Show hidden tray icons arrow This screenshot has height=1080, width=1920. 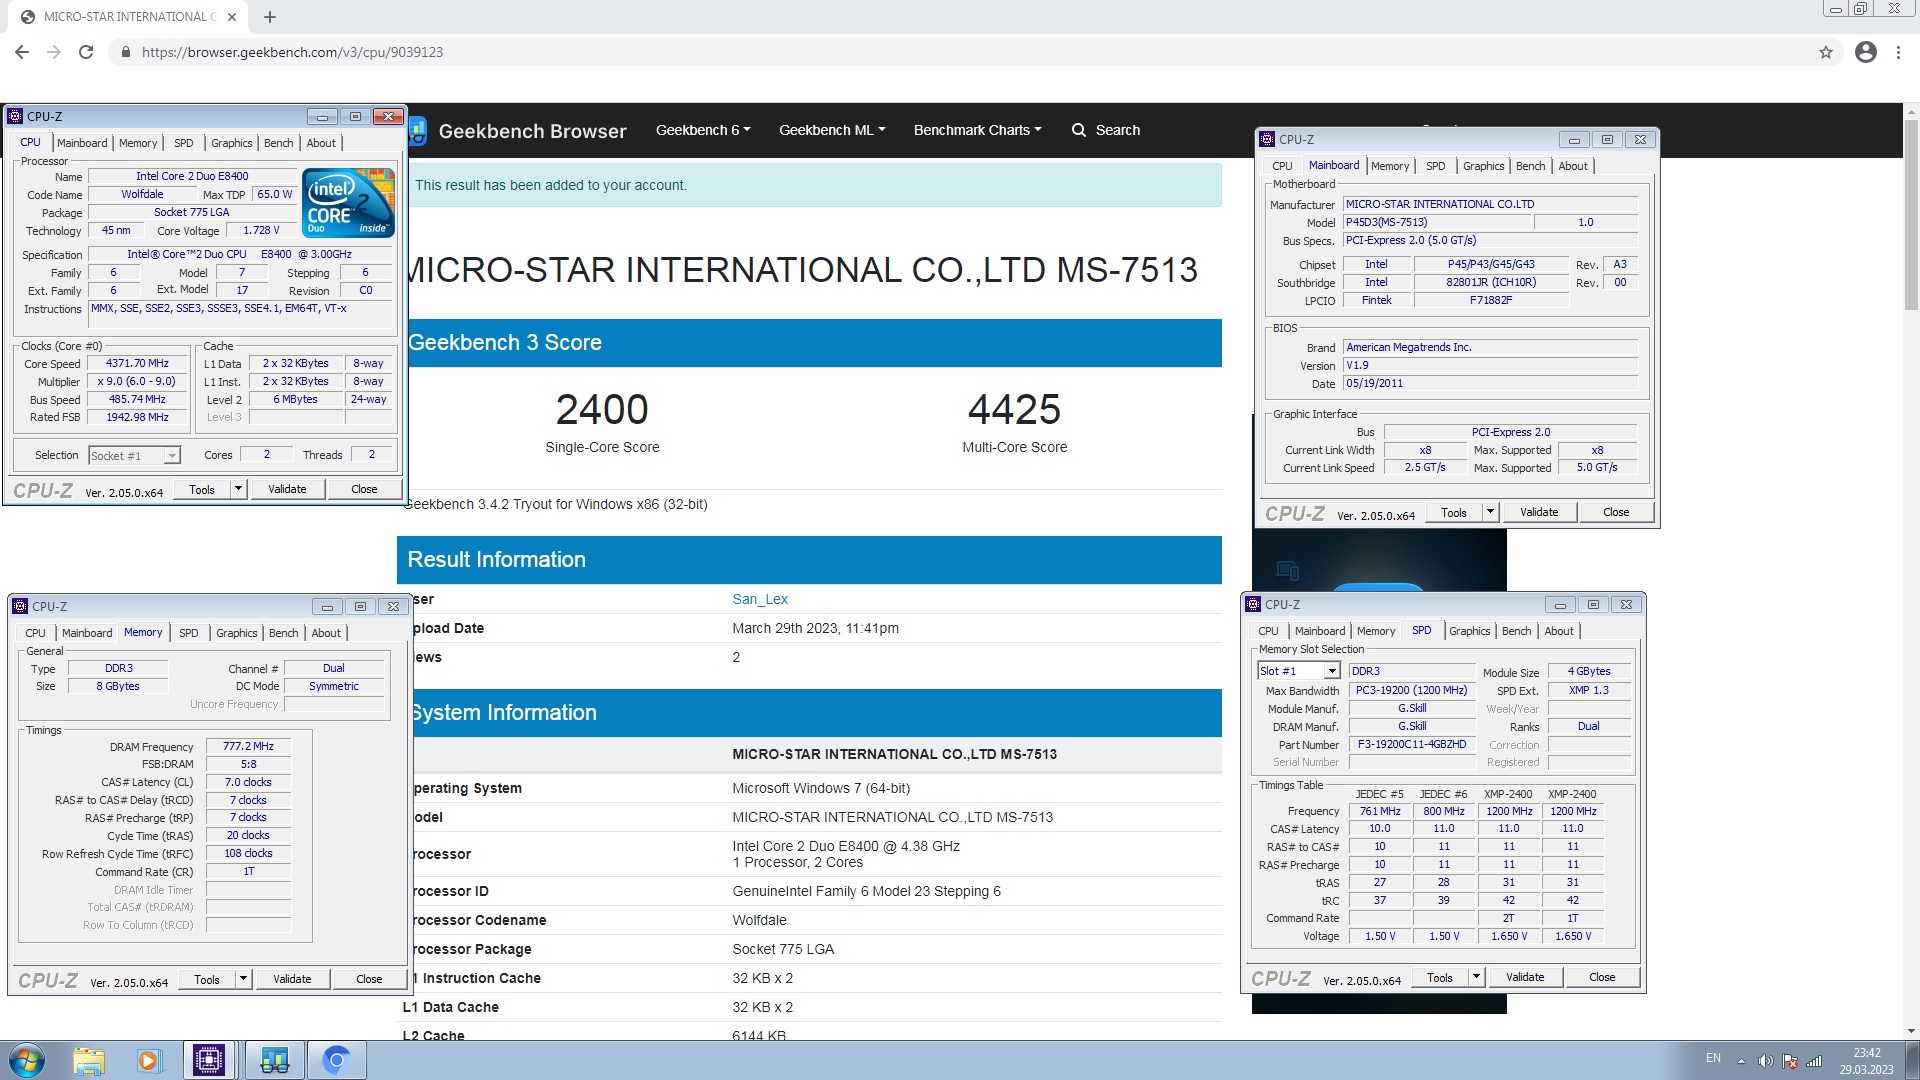click(1741, 1061)
